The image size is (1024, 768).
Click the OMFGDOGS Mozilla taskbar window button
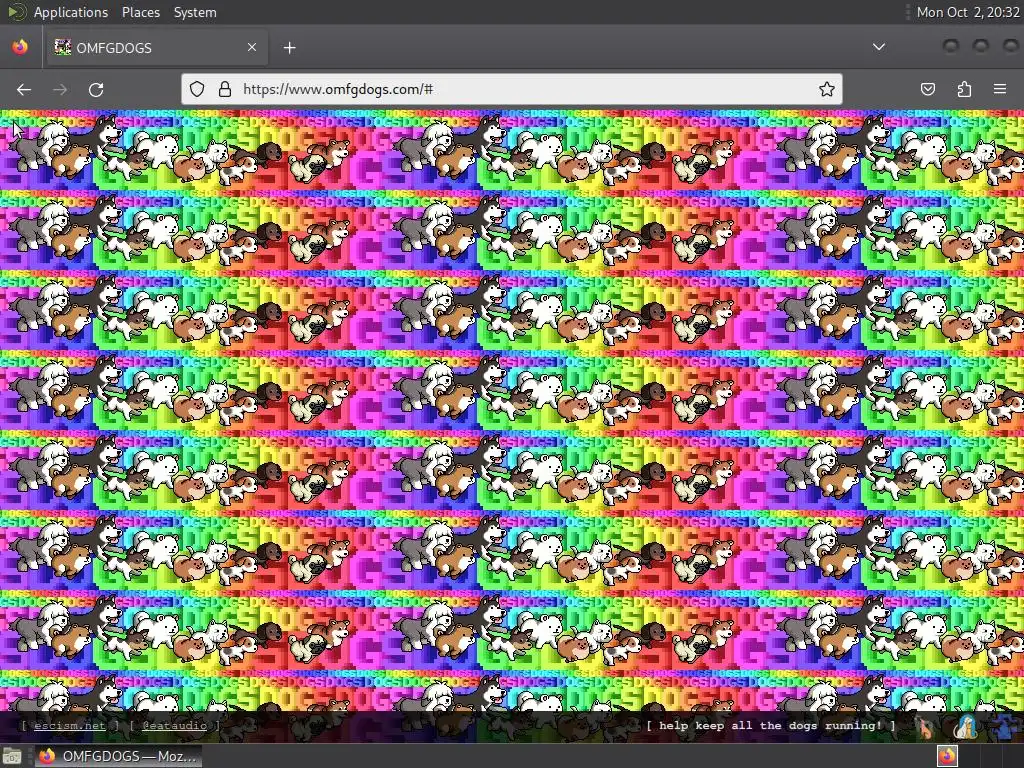tap(118, 756)
